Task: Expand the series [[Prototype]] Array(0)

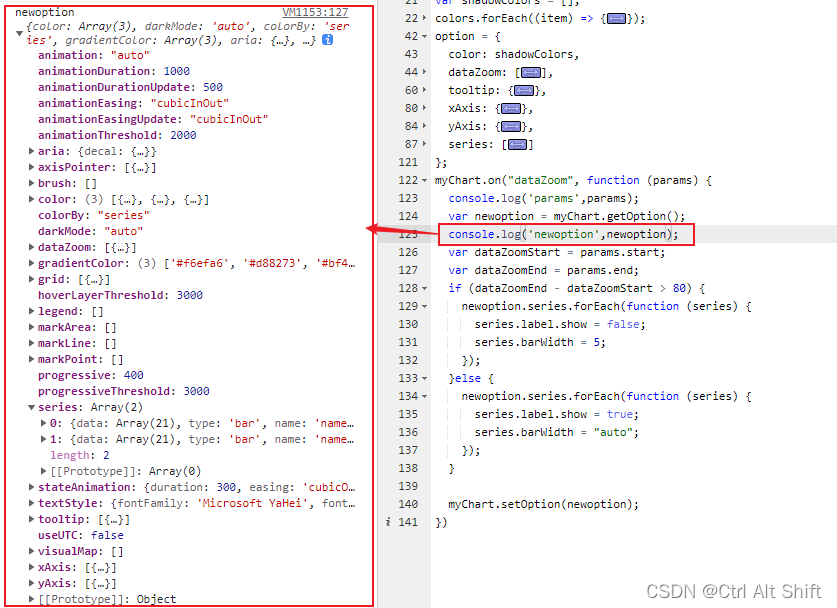Action: tap(43, 471)
